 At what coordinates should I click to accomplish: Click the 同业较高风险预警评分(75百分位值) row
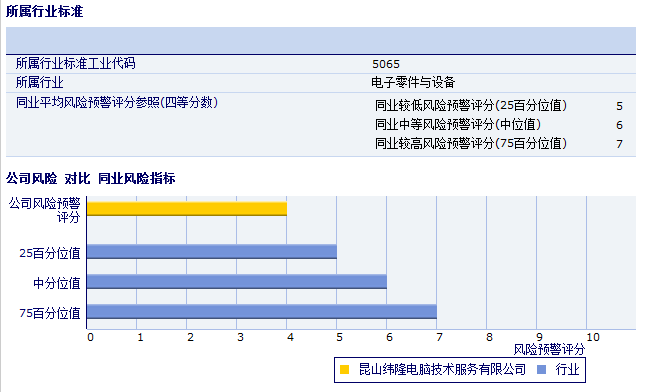point(499,143)
